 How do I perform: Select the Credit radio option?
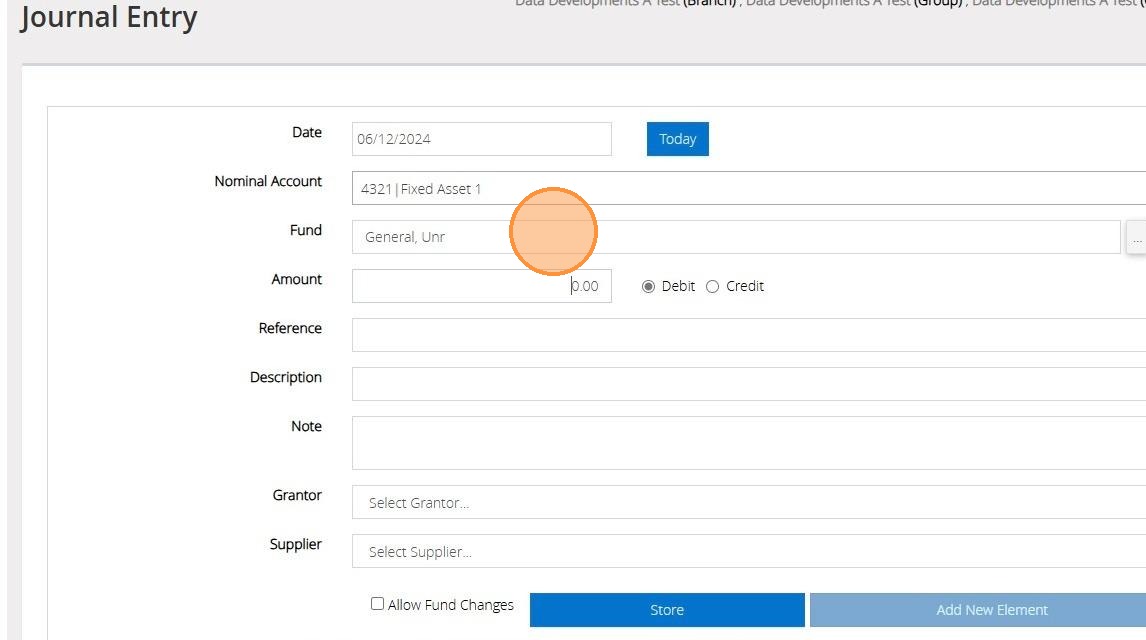pyautogui.click(x=713, y=286)
